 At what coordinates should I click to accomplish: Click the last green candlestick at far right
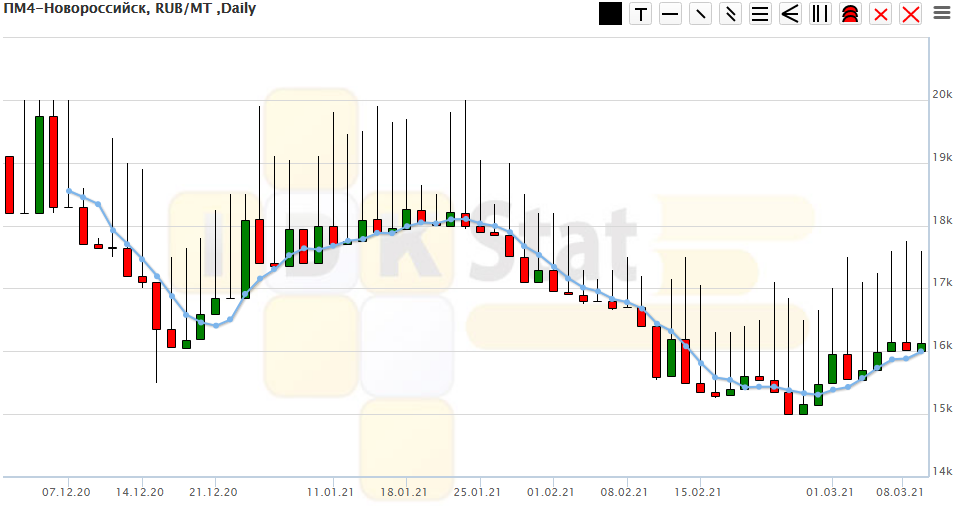click(x=921, y=348)
